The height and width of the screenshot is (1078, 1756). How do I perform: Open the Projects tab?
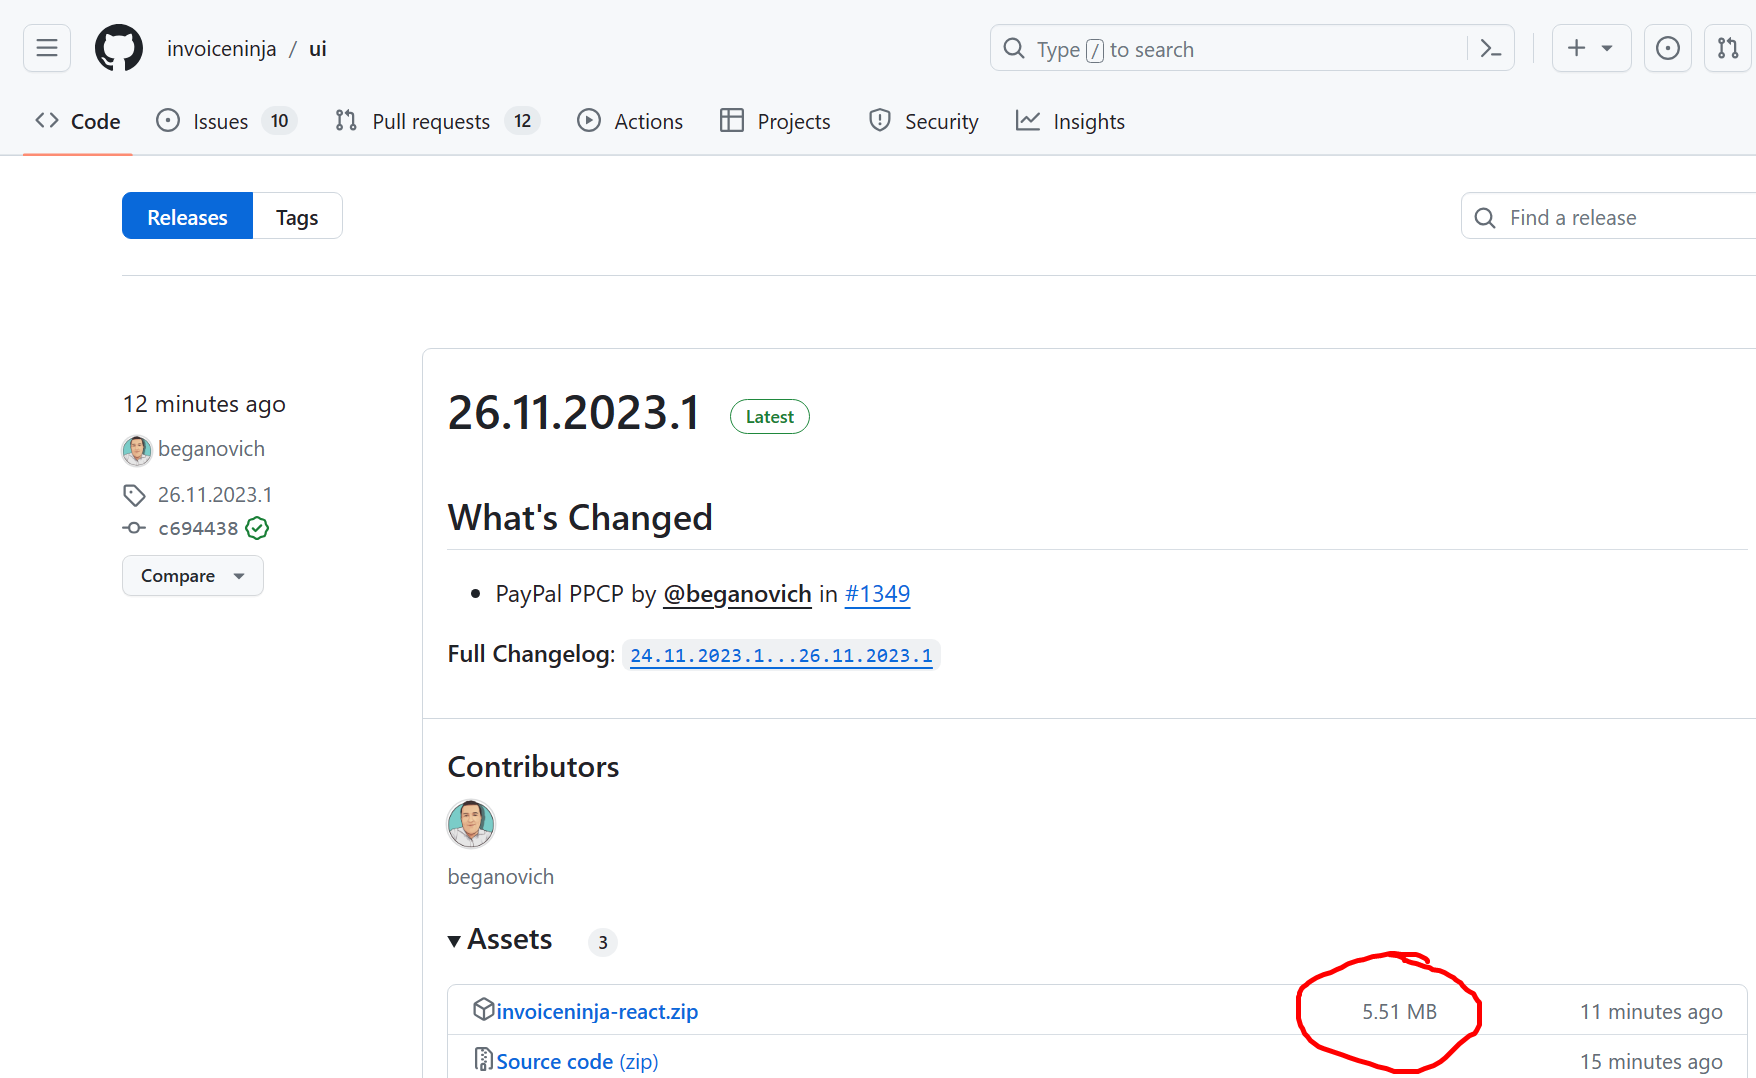point(775,122)
